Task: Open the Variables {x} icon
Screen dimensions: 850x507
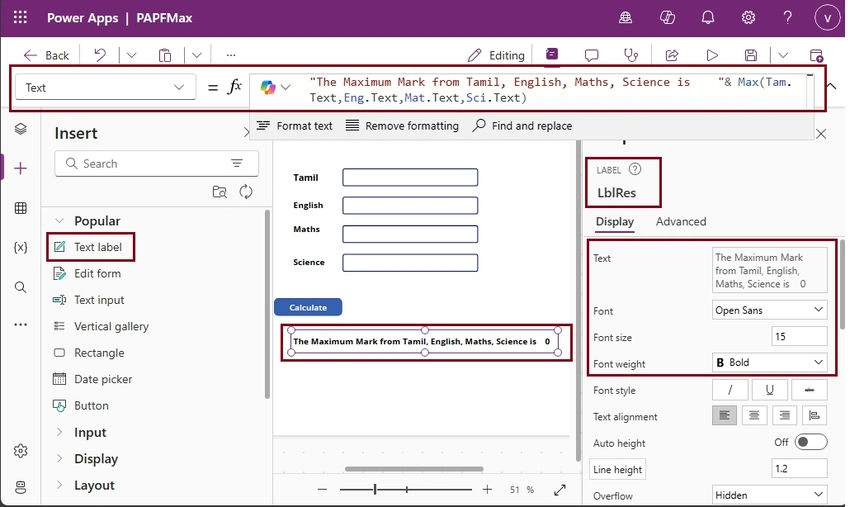Action: point(21,247)
